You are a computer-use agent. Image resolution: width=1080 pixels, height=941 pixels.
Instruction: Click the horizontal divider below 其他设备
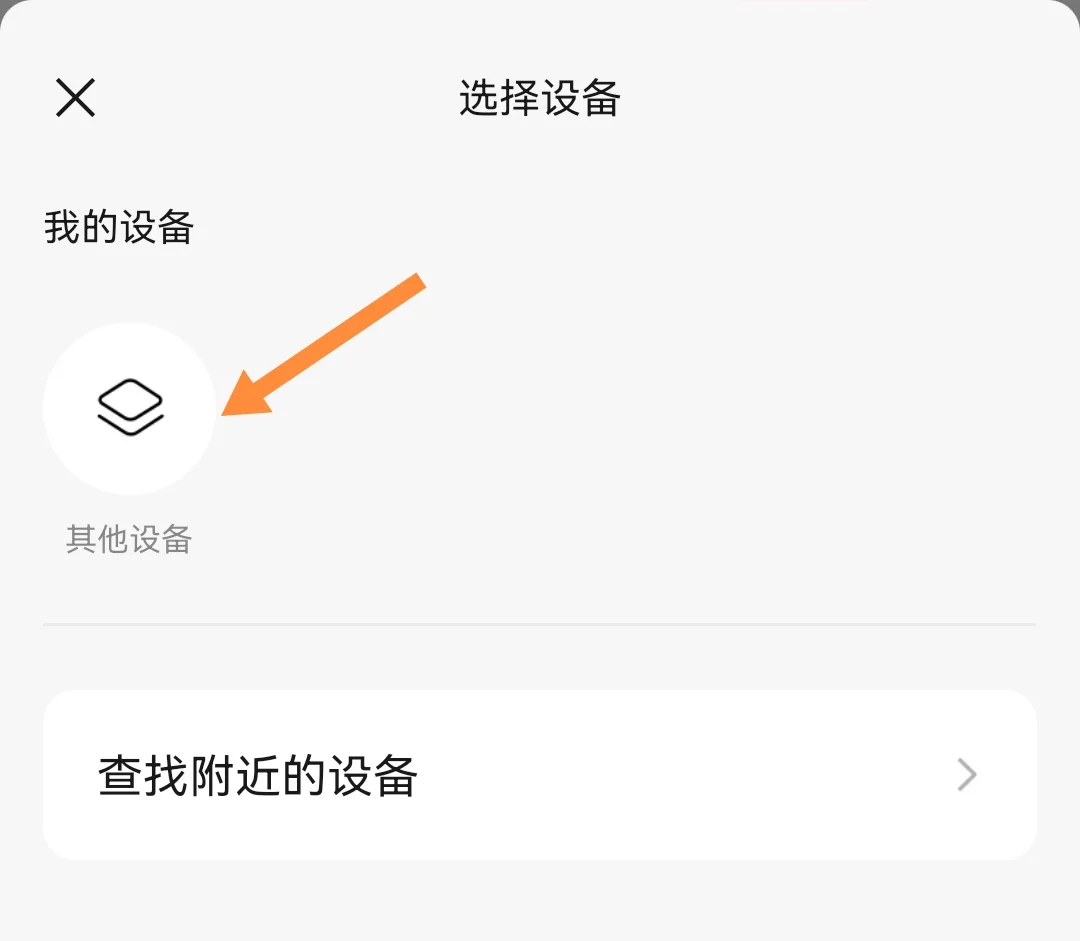539,624
